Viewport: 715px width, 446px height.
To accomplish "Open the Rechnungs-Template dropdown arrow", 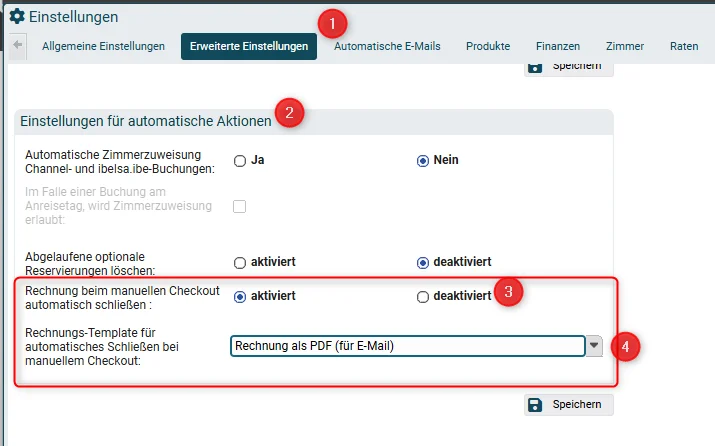I will click(594, 346).
